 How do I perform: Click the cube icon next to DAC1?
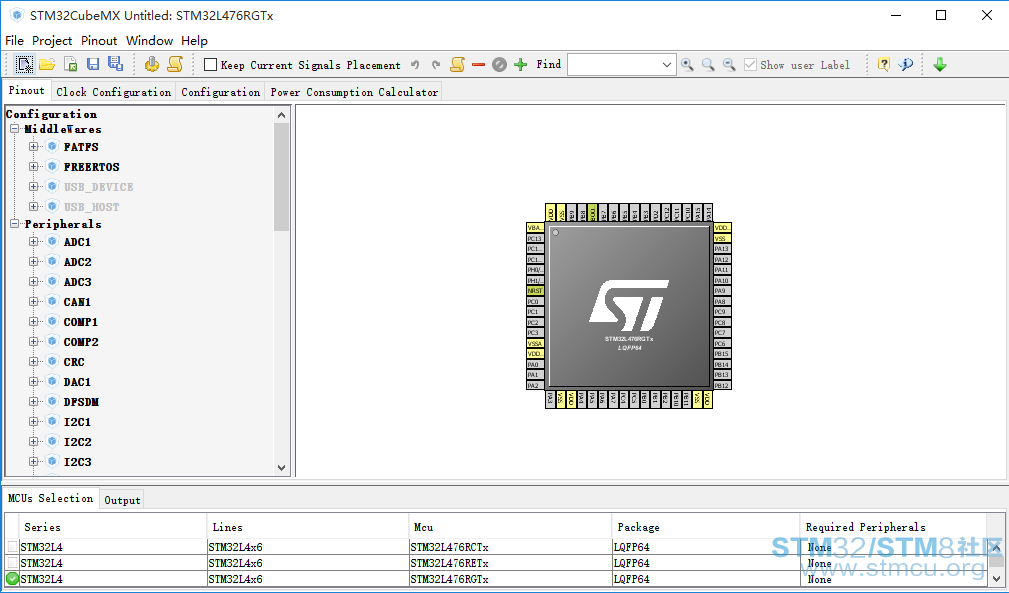[53, 381]
